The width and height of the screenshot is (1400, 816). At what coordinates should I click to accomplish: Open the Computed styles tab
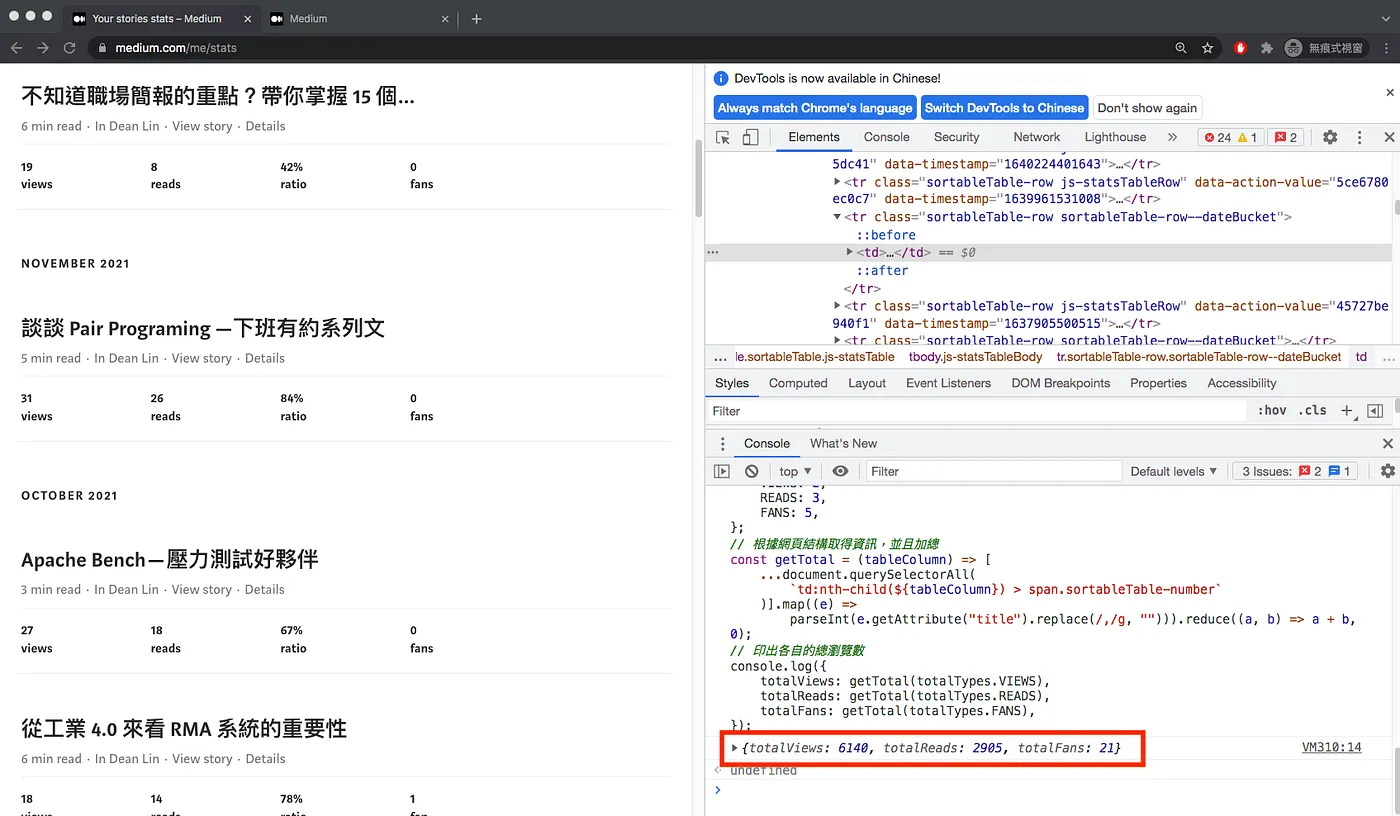pos(798,383)
